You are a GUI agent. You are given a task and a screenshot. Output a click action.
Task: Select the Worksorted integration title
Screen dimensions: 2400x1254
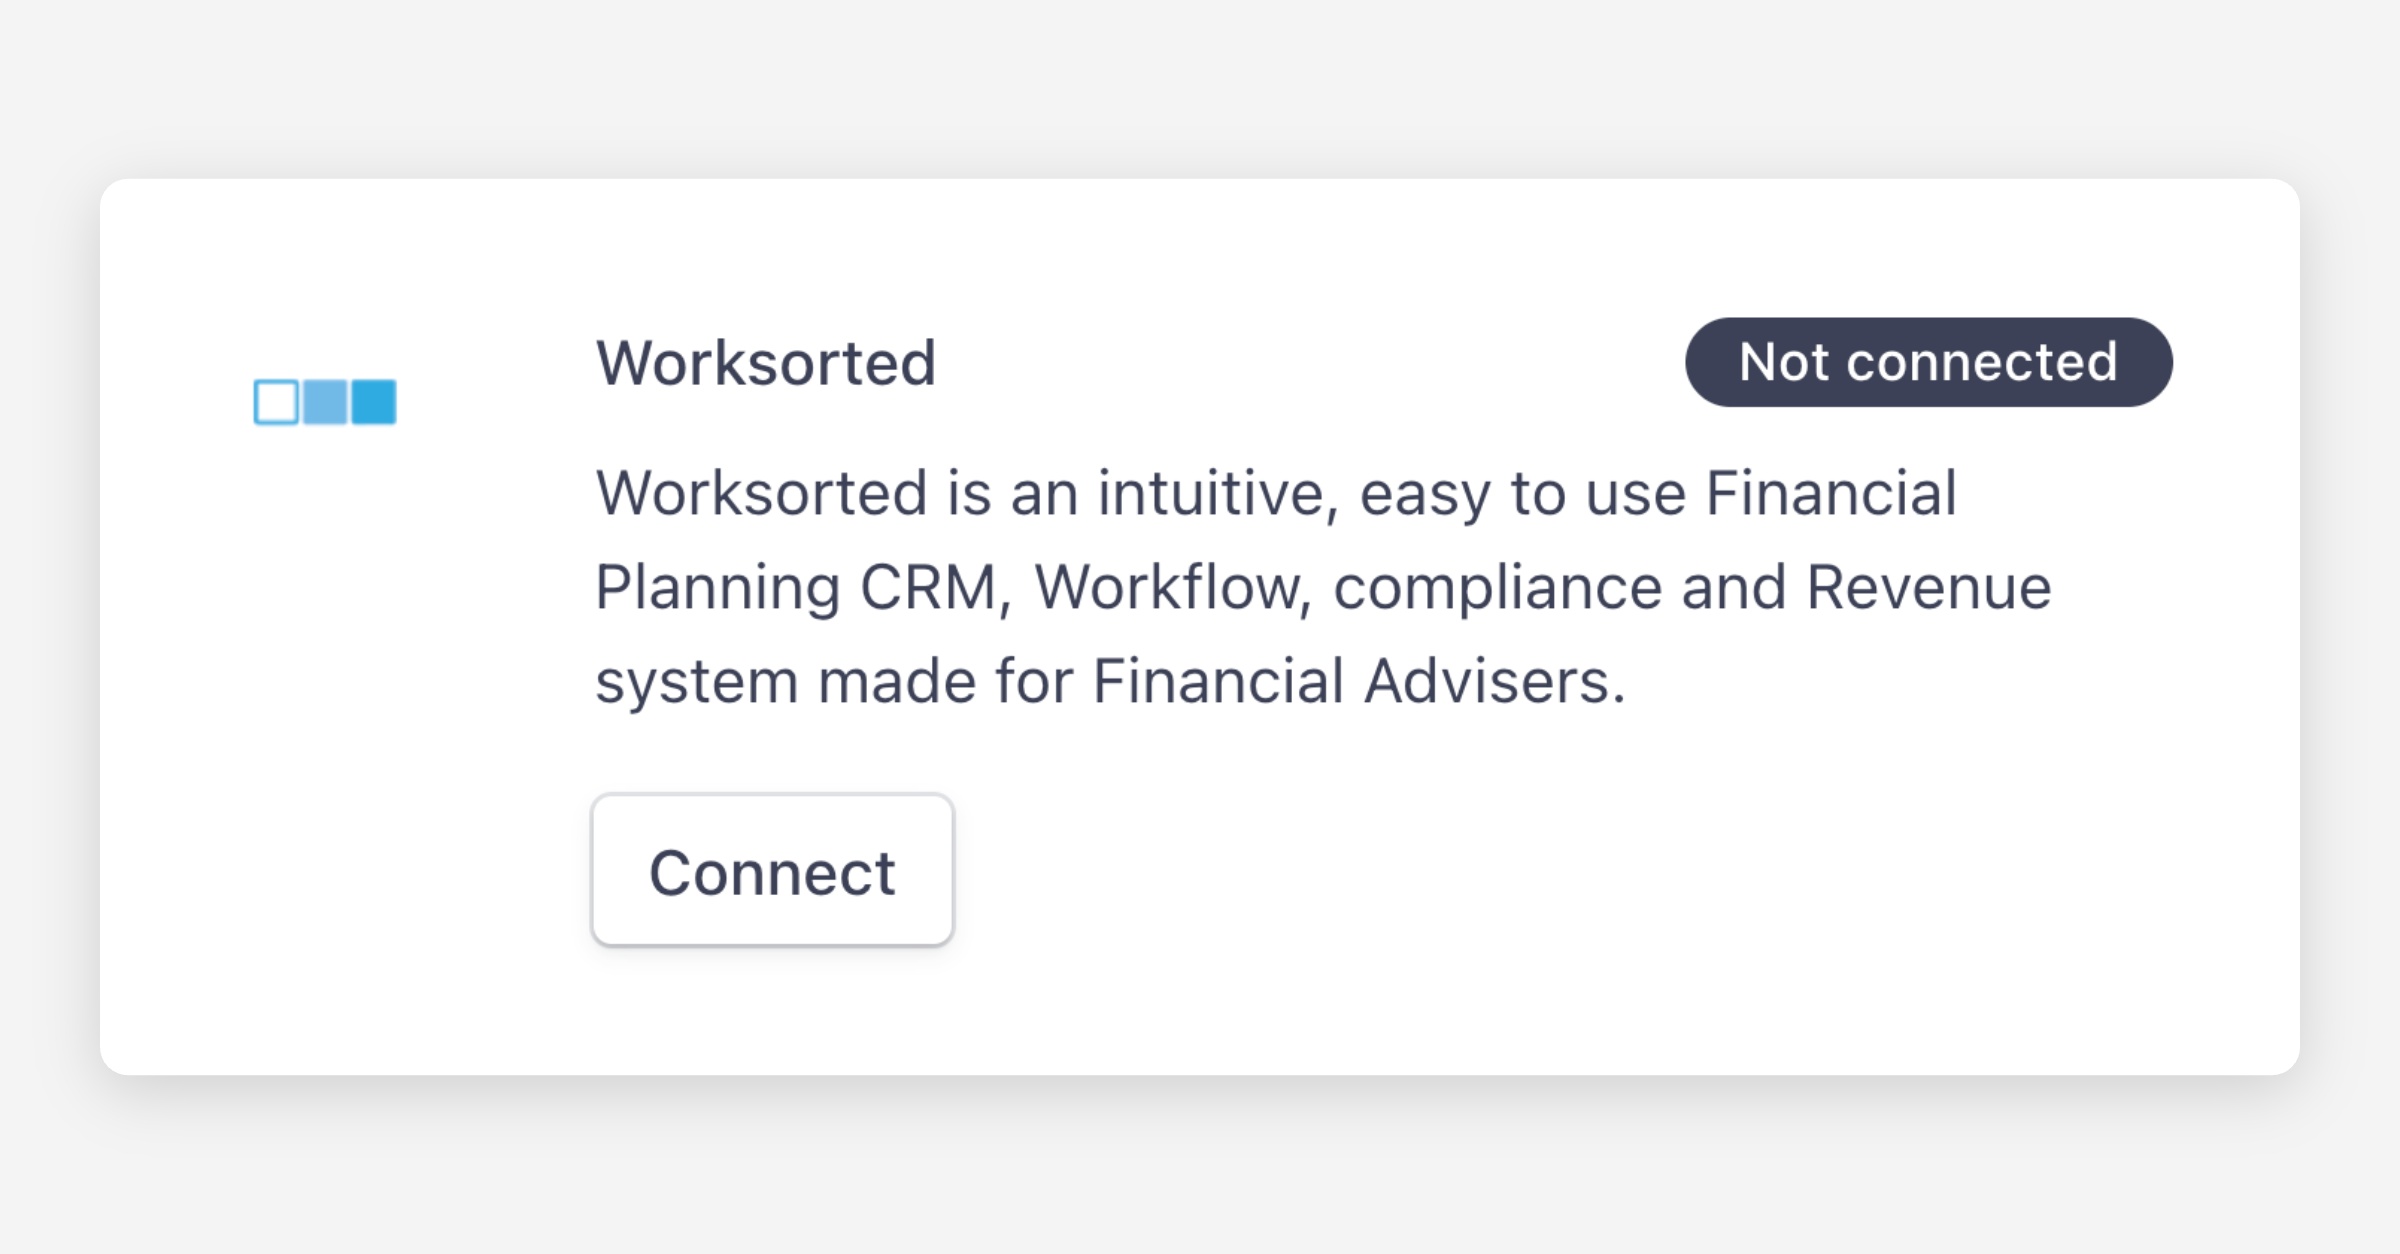[766, 362]
